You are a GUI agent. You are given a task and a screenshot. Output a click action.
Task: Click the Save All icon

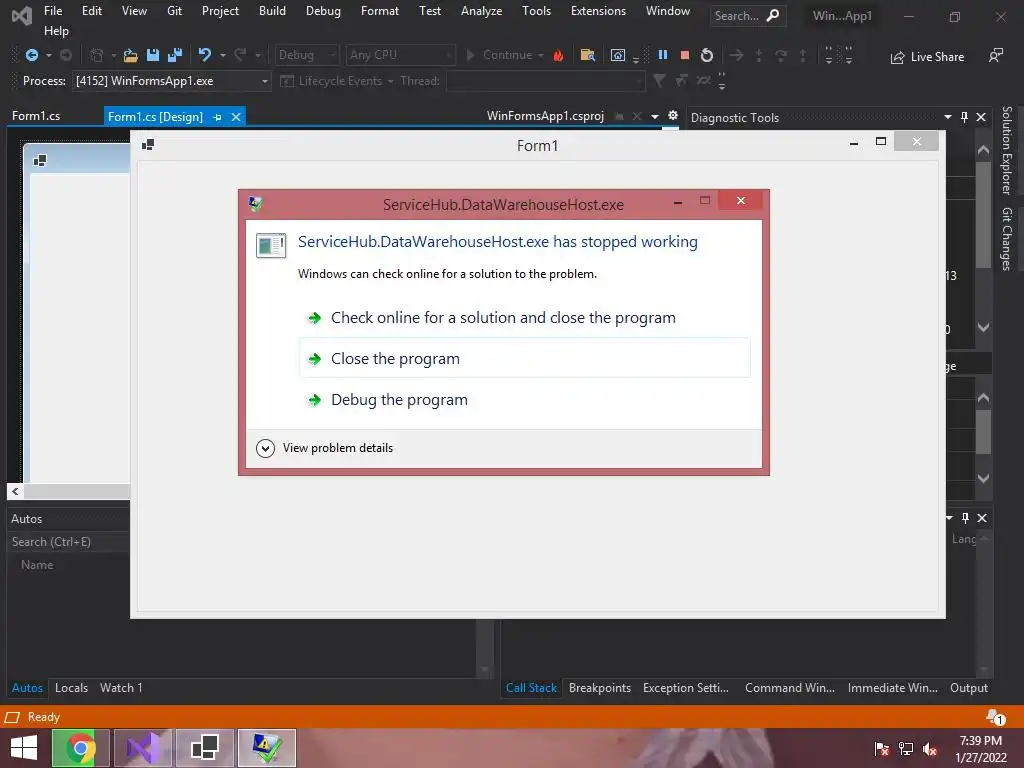tap(174, 56)
